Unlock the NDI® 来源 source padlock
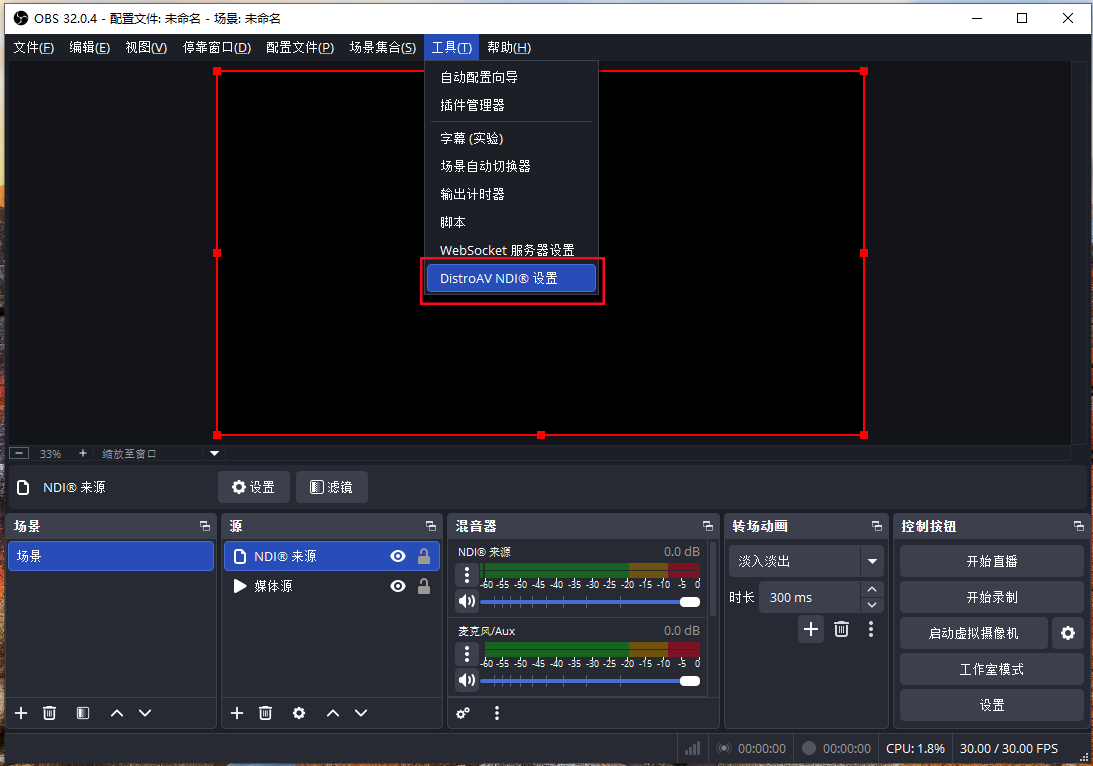1093x766 pixels. (424, 557)
